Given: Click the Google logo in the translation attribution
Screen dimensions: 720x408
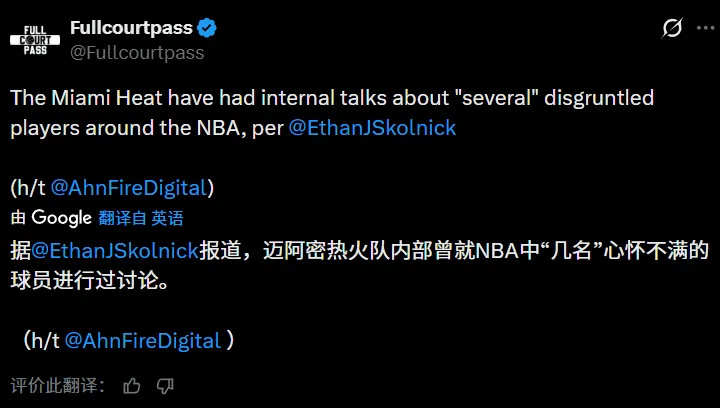Looking at the screenshot, I should click(61, 217).
